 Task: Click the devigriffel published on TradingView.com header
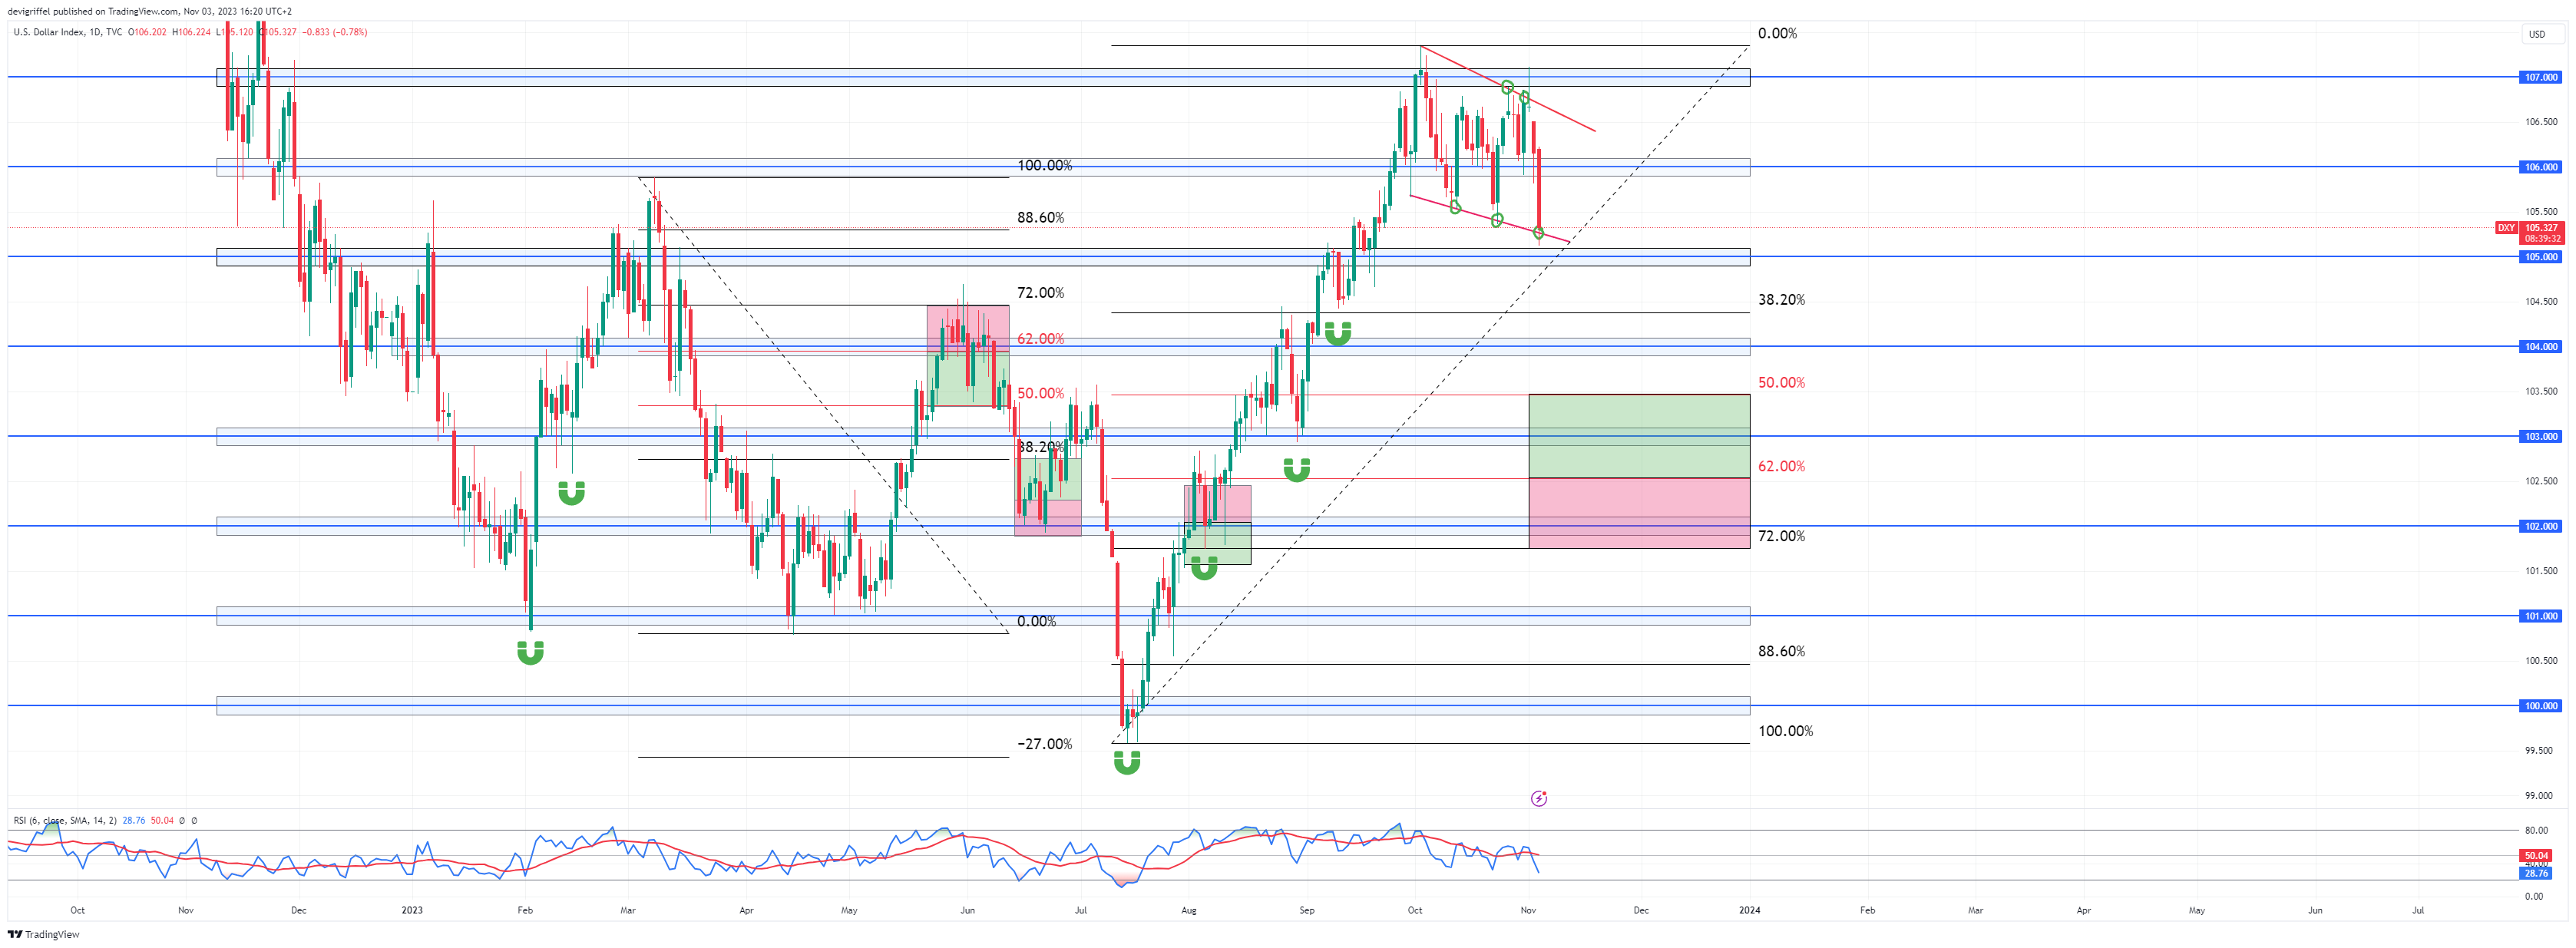[x=149, y=11]
